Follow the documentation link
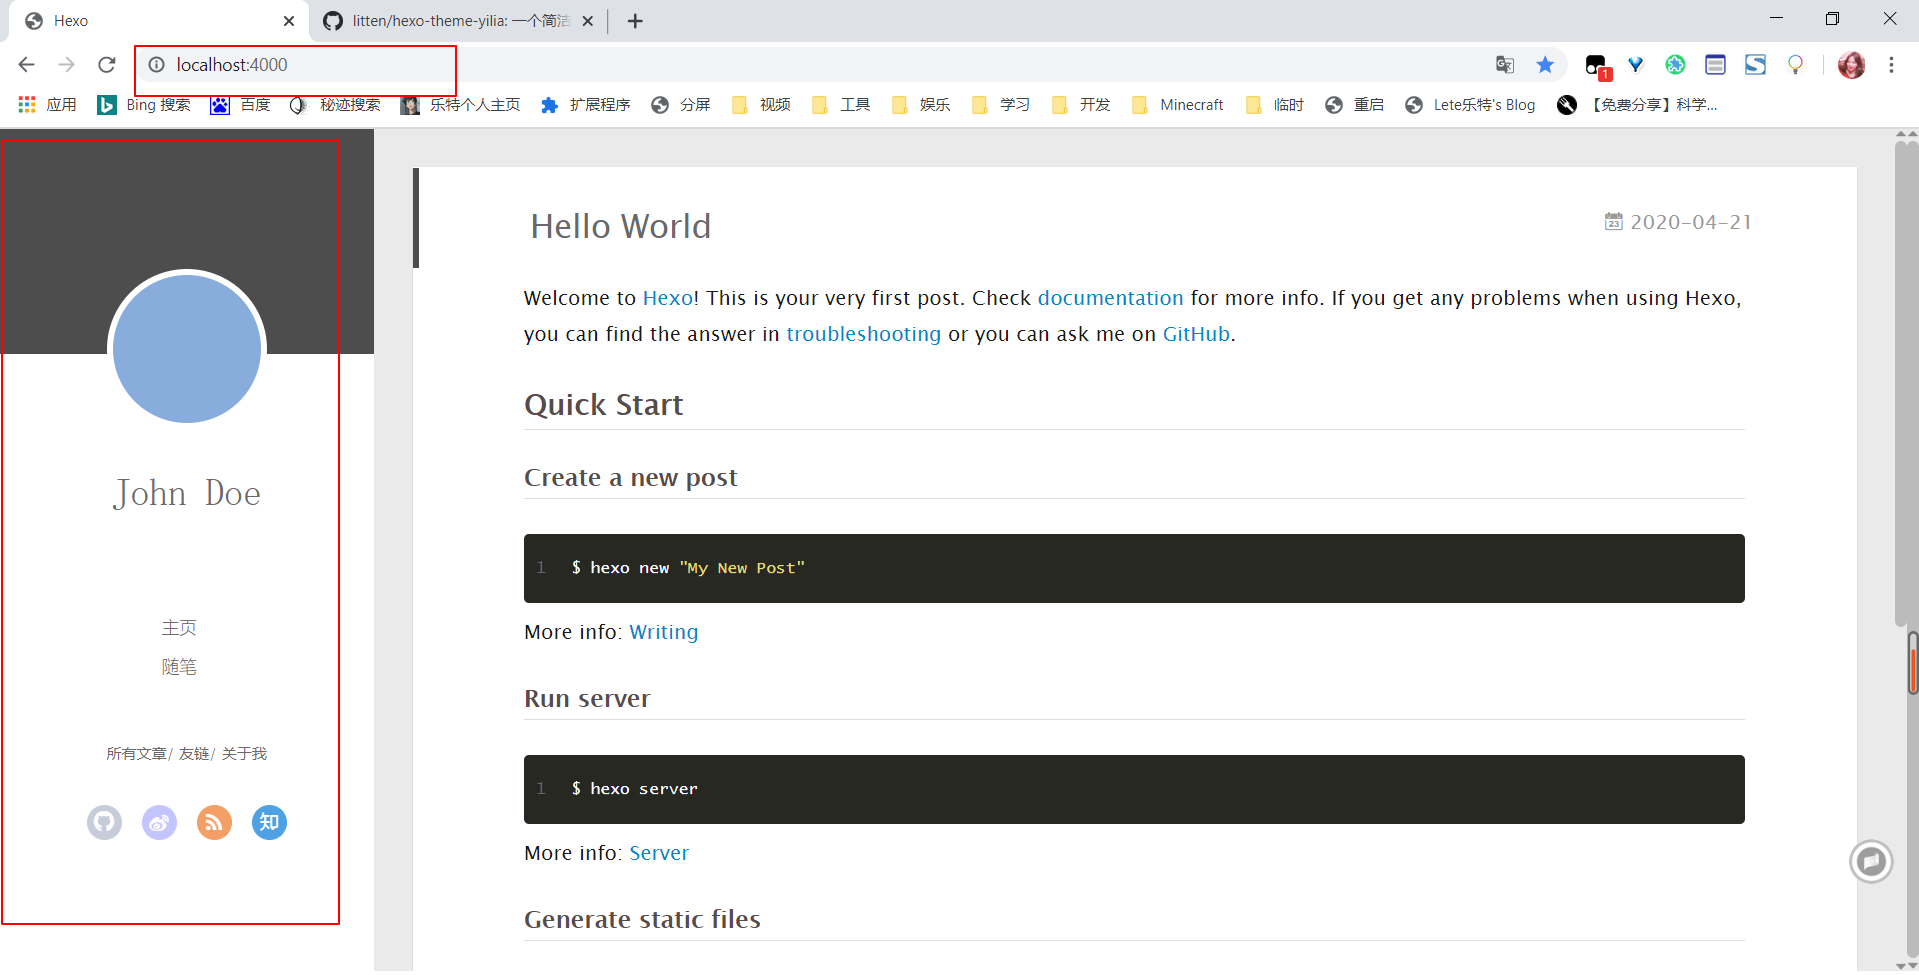Image resolution: width=1919 pixels, height=975 pixels. pos(1110,298)
